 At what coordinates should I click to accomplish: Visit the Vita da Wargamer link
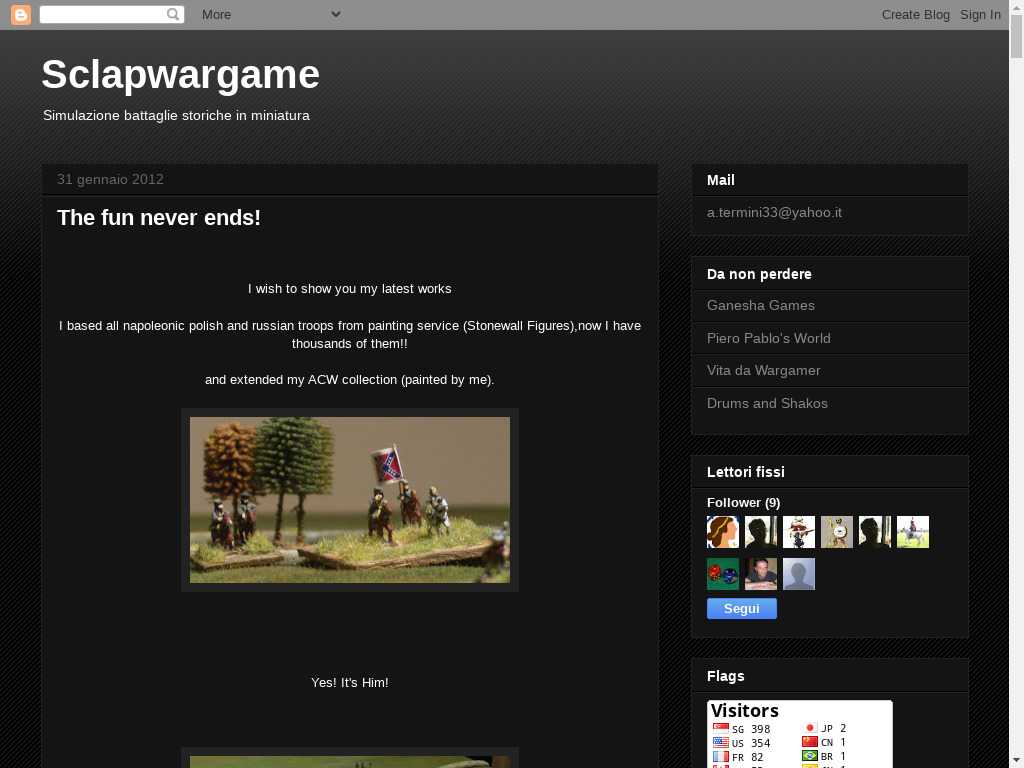pos(763,370)
